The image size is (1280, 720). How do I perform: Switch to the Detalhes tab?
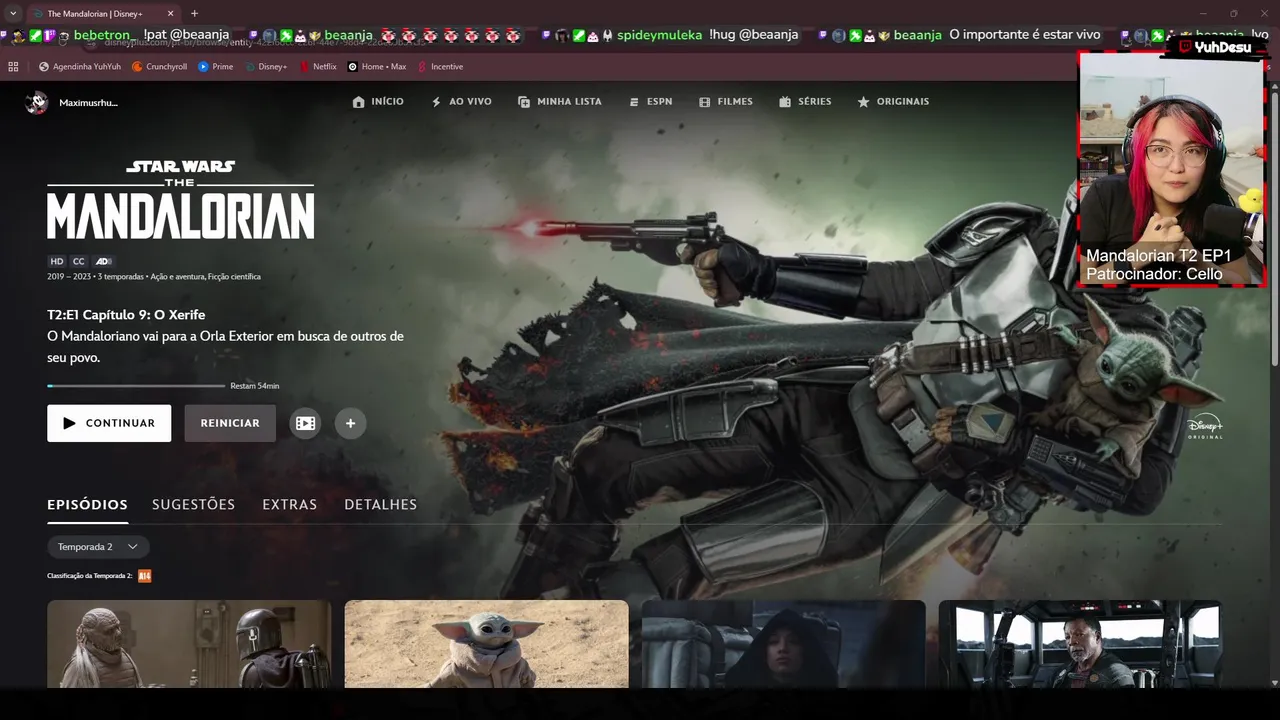point(380,504)
